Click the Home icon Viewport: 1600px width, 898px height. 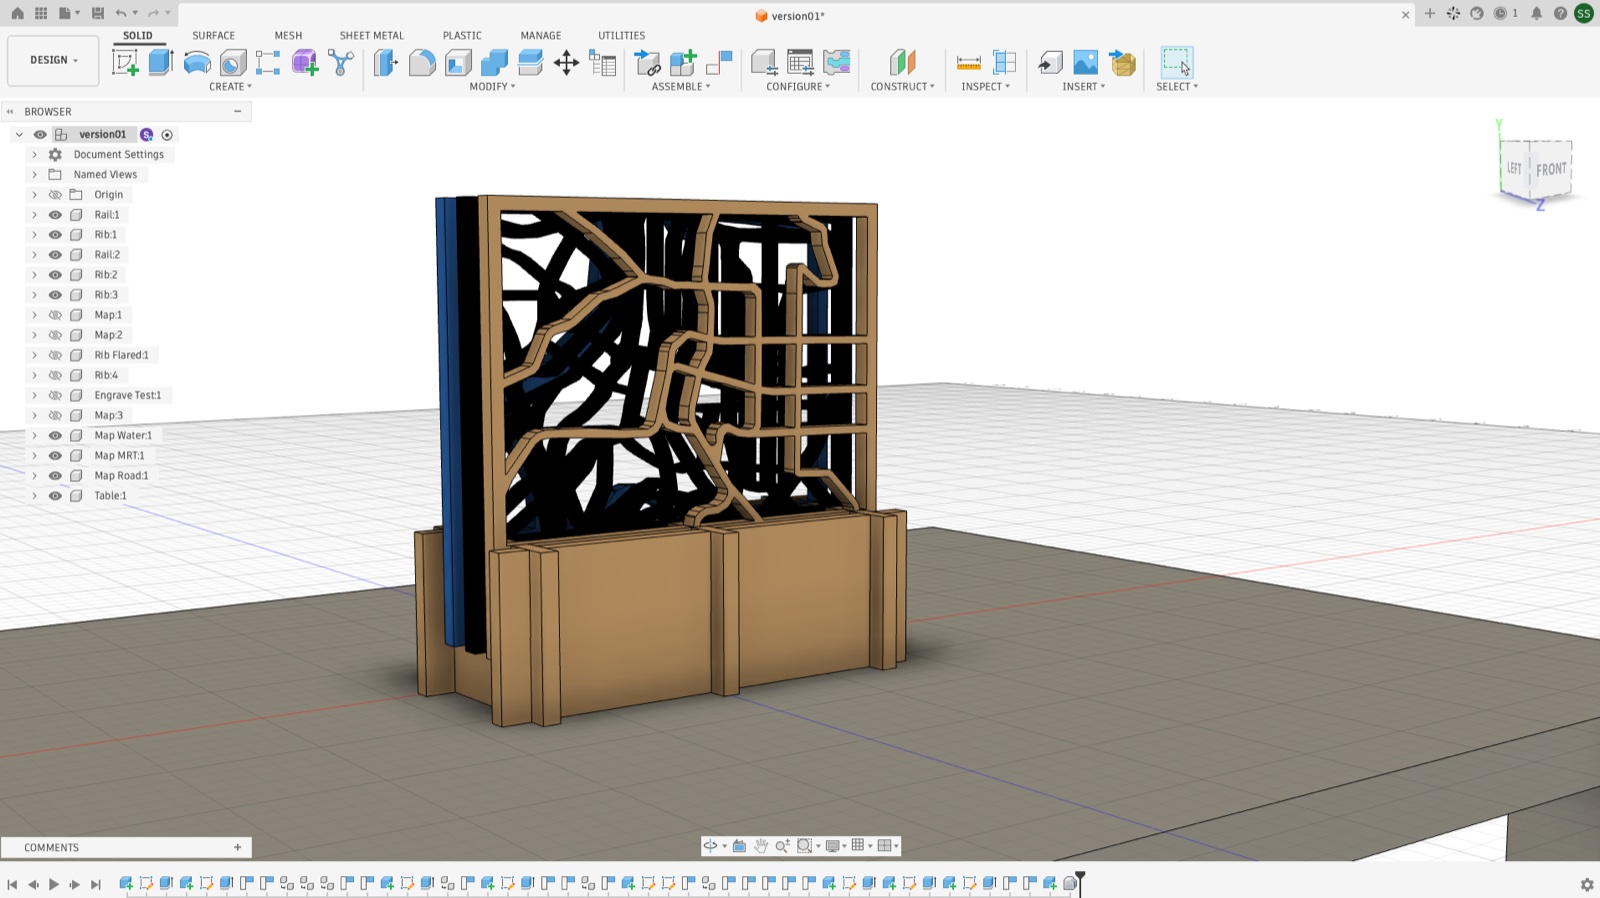pyautogui.click(x=17, y=13)
